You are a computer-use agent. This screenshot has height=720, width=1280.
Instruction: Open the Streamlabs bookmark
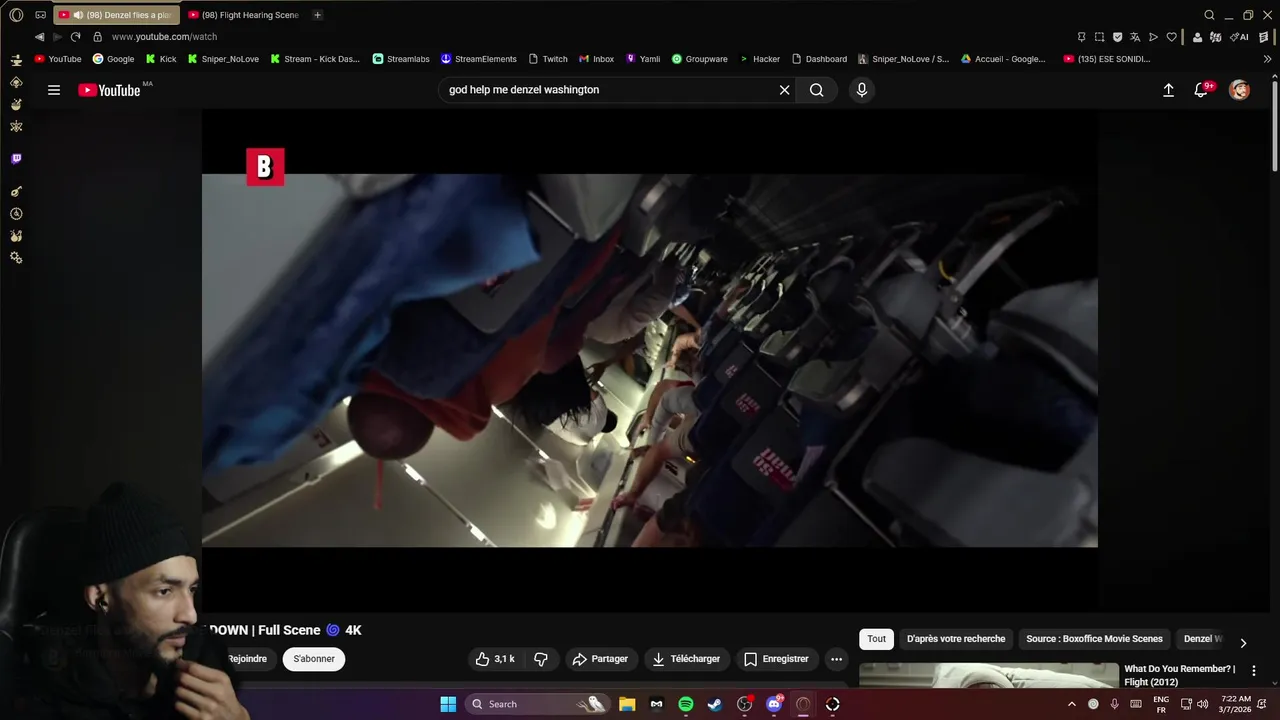[401, 59]
